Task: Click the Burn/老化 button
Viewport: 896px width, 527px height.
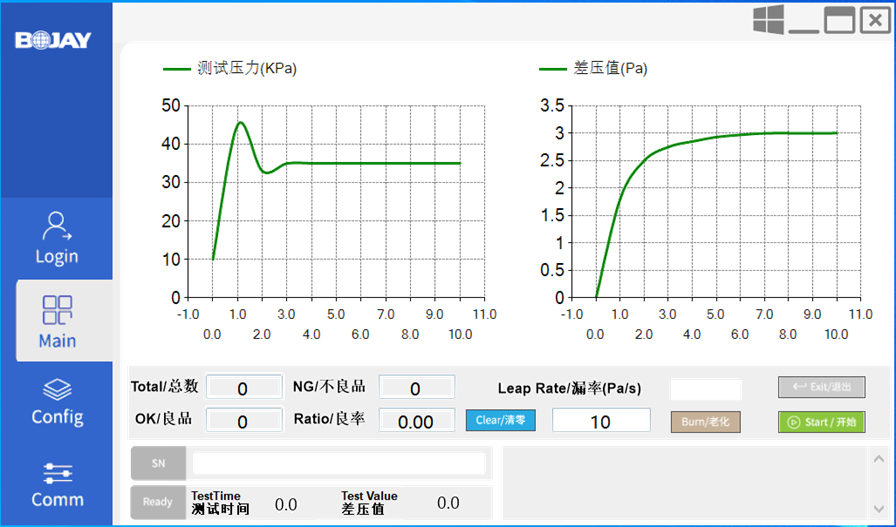Action: [x=705, y=422]
